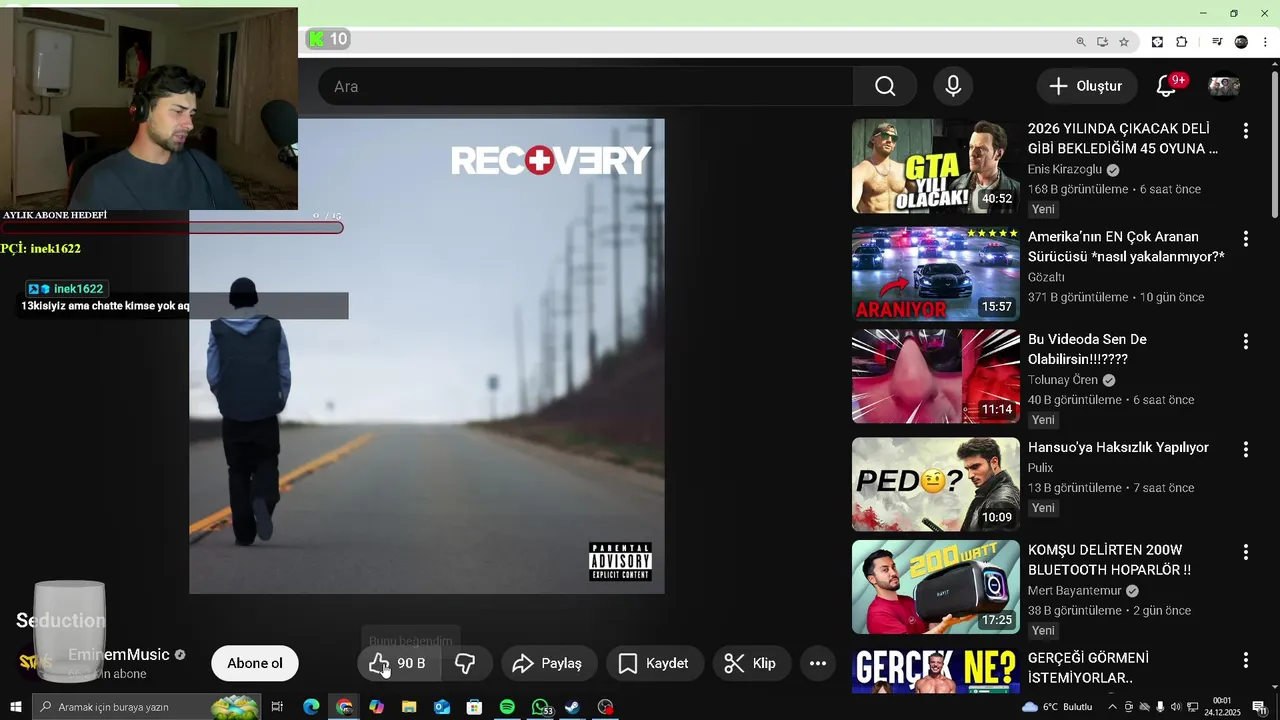Open the Tolunay Ören channel link
Screen dimensions: 1280x720
pos(1063,380)
